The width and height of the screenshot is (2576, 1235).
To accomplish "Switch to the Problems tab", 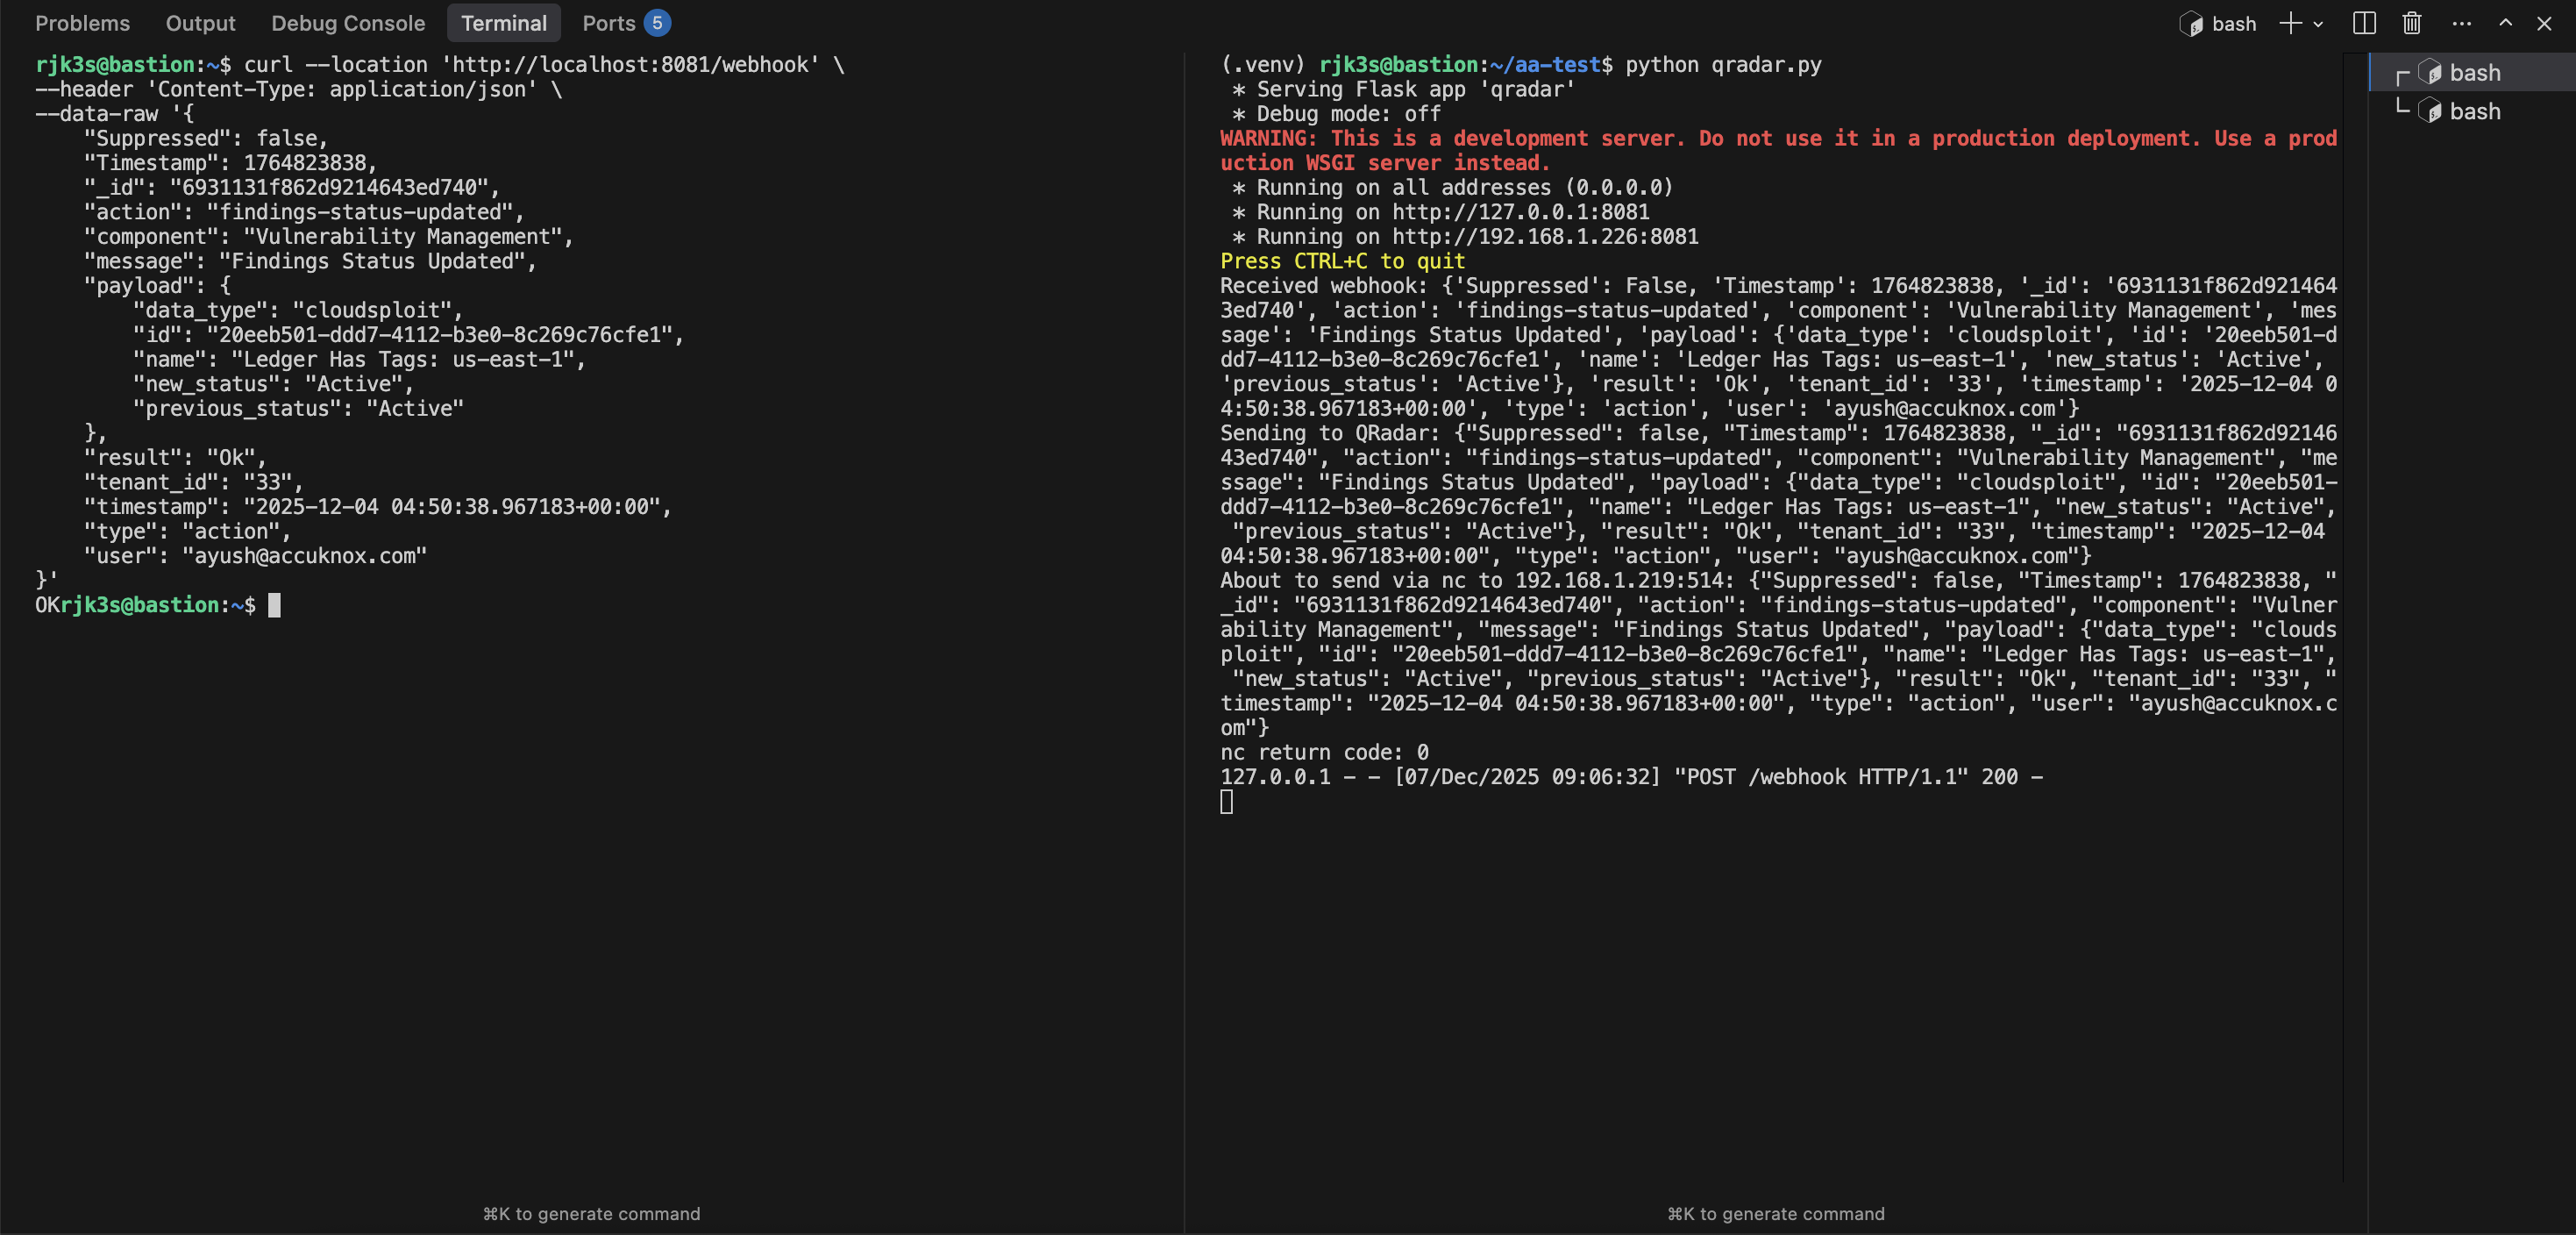I will 82,23.
